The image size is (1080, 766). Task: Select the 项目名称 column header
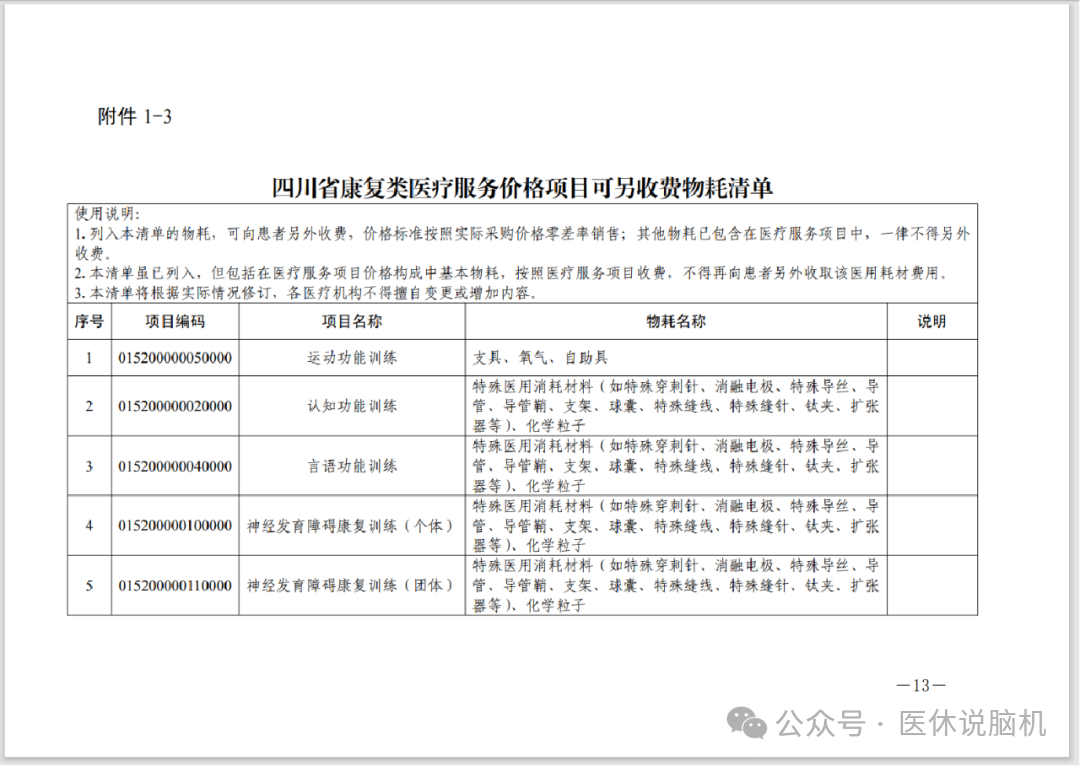tap(352, 322)
